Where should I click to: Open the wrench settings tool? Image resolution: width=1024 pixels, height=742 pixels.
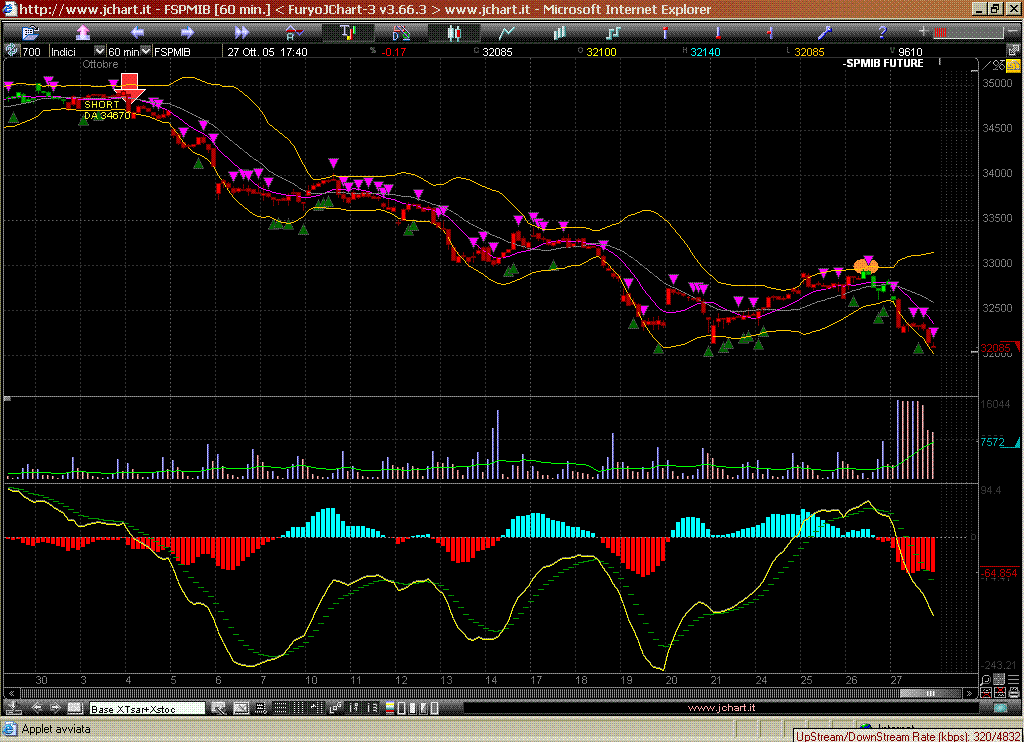click(x=824, y=33)
